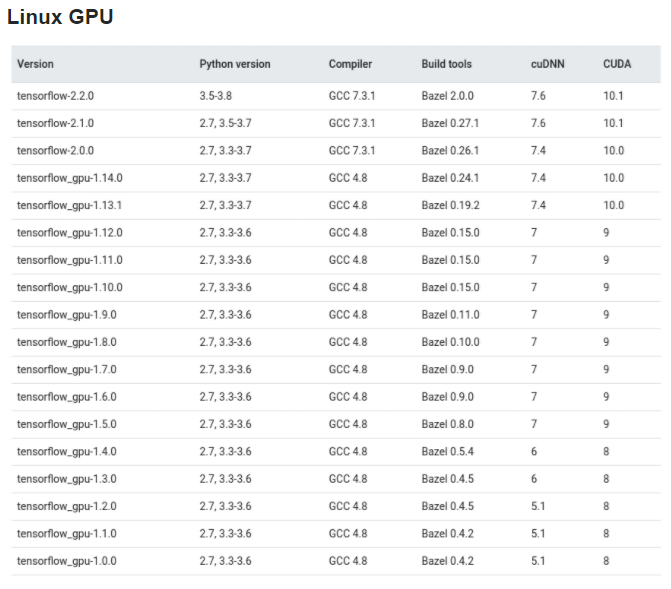This screenshot has width=671, height=589.
Task: Click Python version cell in tensorflow-2.0.0 row
Action: tap(226, 151)
